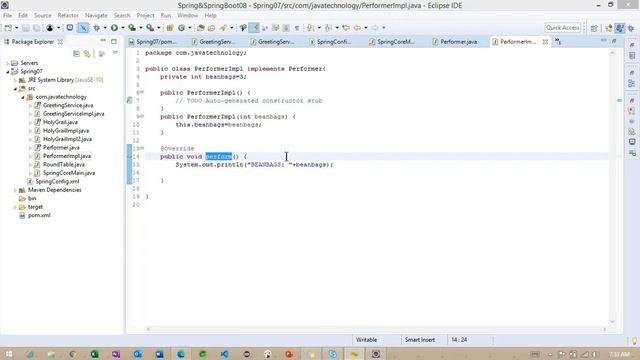
Task: Open the Window menu
Action: tap(187, 15)
